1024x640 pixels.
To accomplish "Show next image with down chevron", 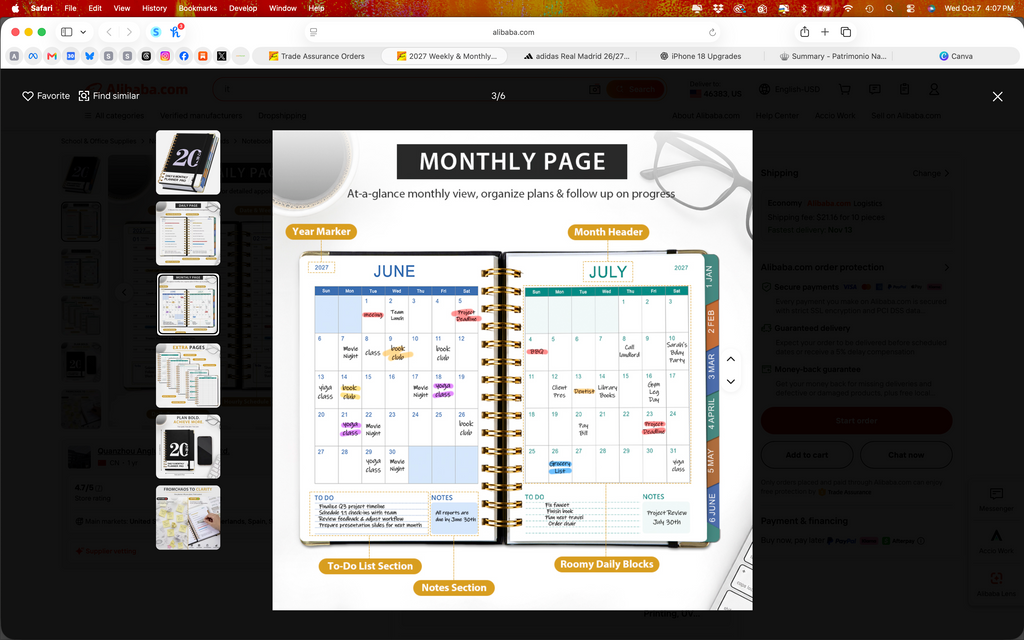I will click(731, 381).
